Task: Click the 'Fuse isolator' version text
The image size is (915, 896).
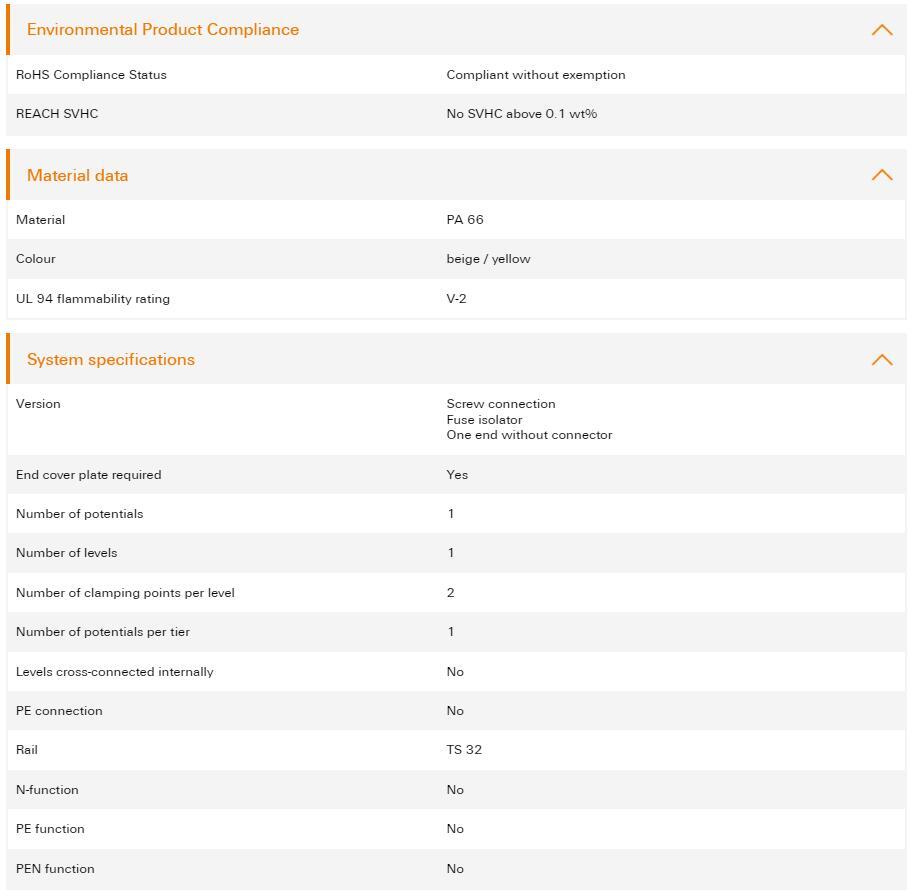Action: tap(485, 420)
